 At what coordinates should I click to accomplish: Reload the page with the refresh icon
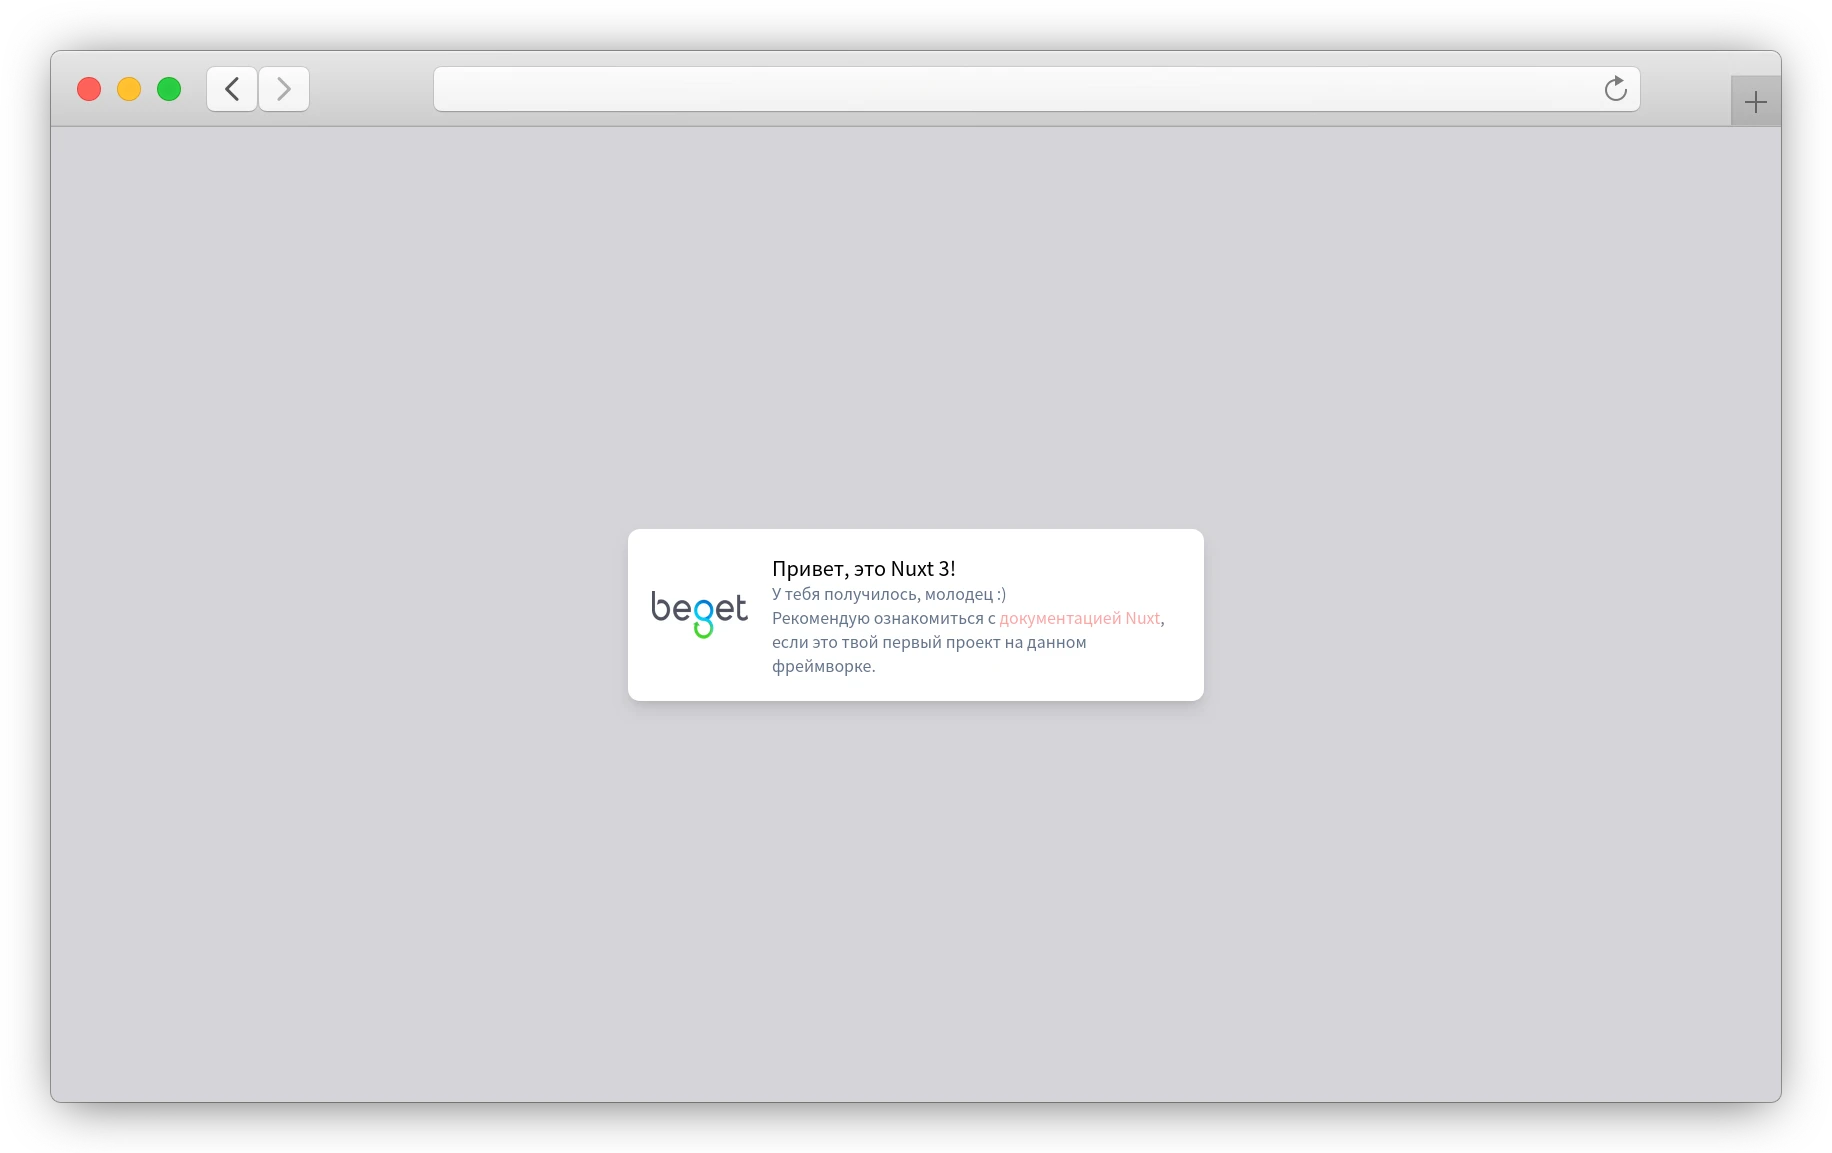point(1615,90)
